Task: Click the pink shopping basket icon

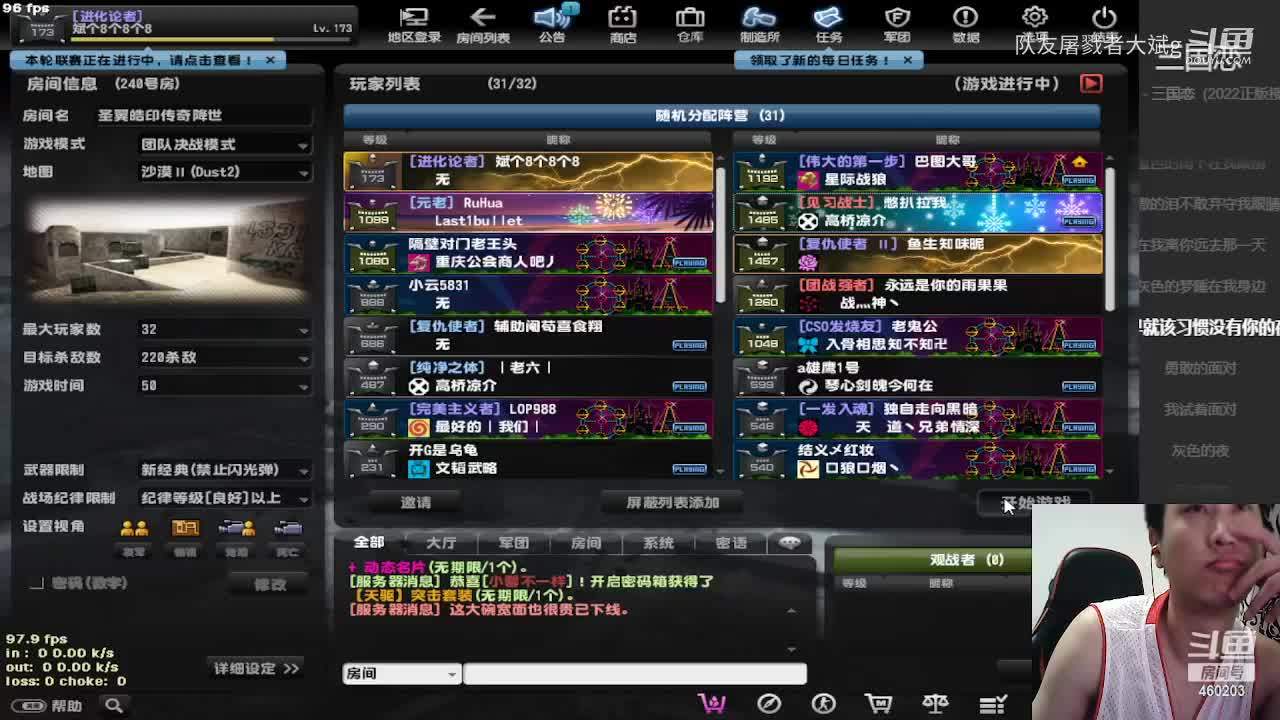Action: click(x=712, y=704)
